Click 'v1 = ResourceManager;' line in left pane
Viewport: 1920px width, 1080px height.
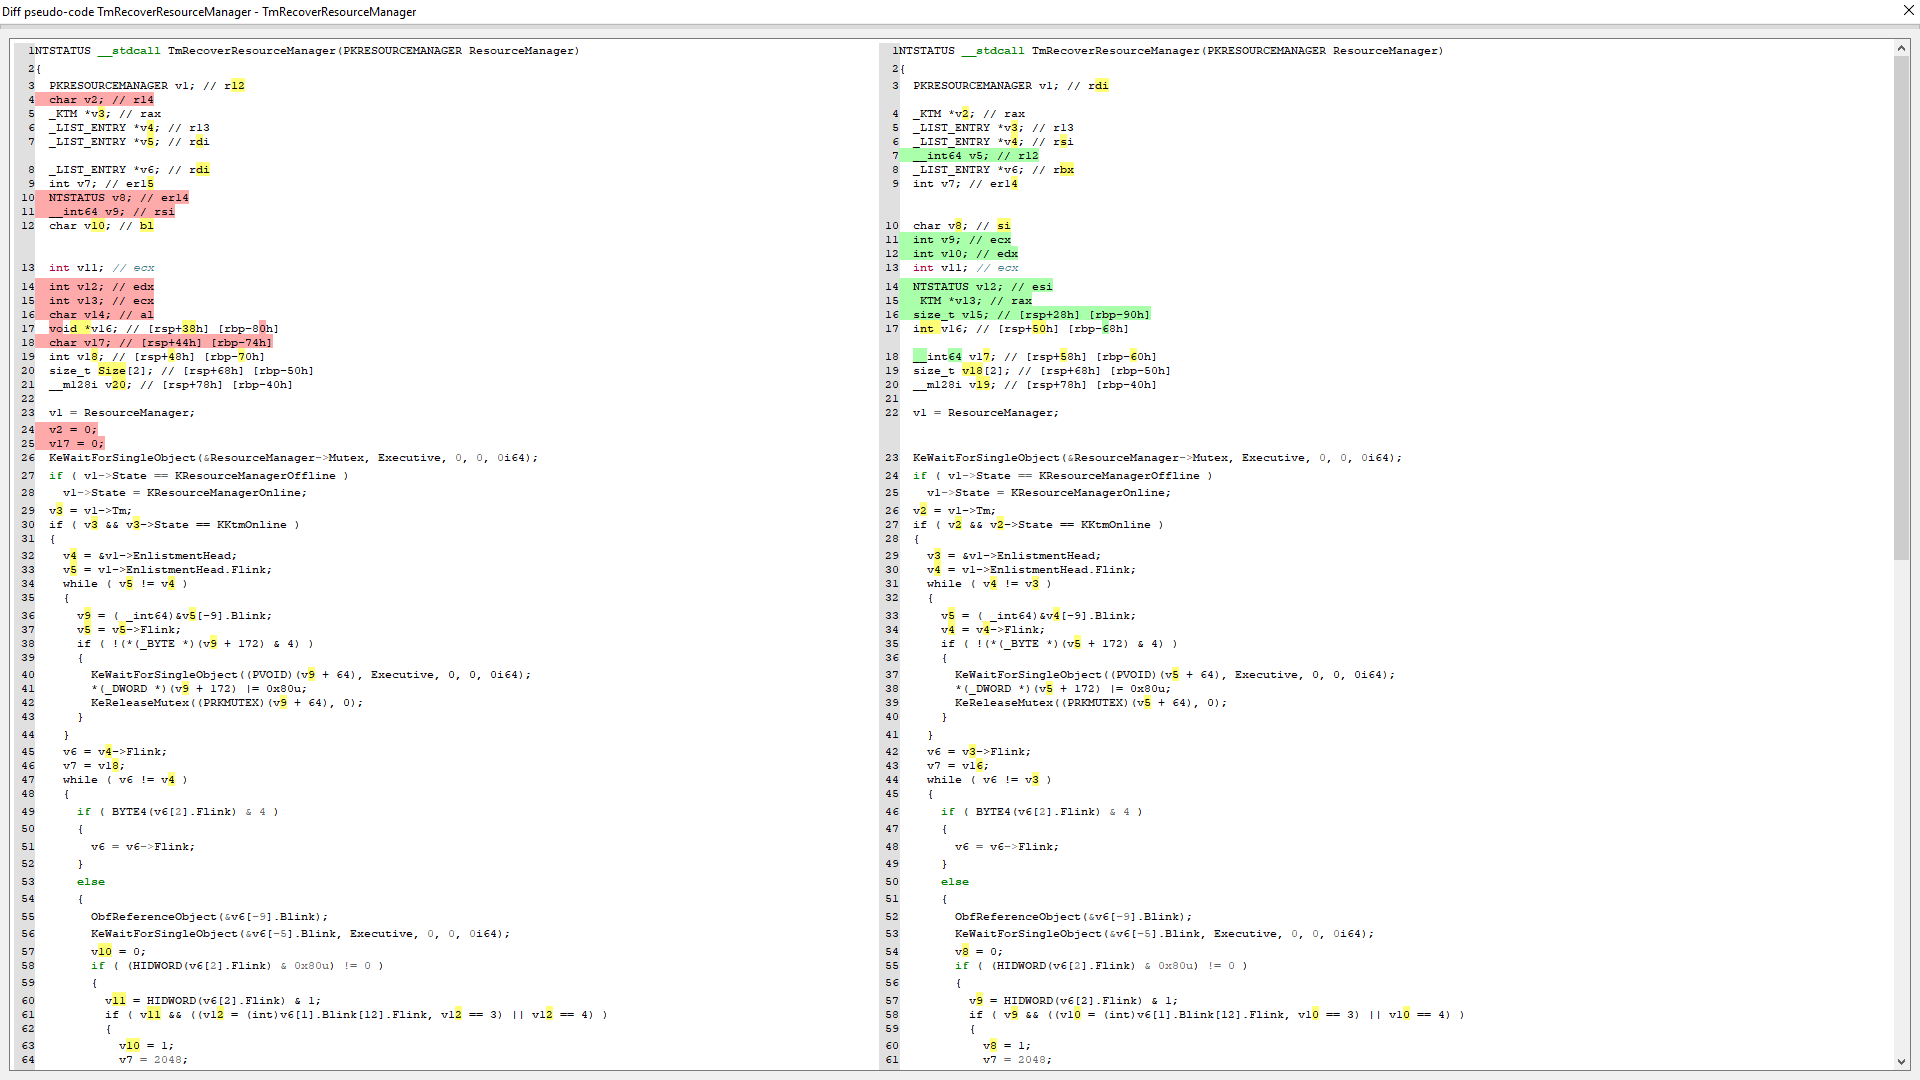121,413
